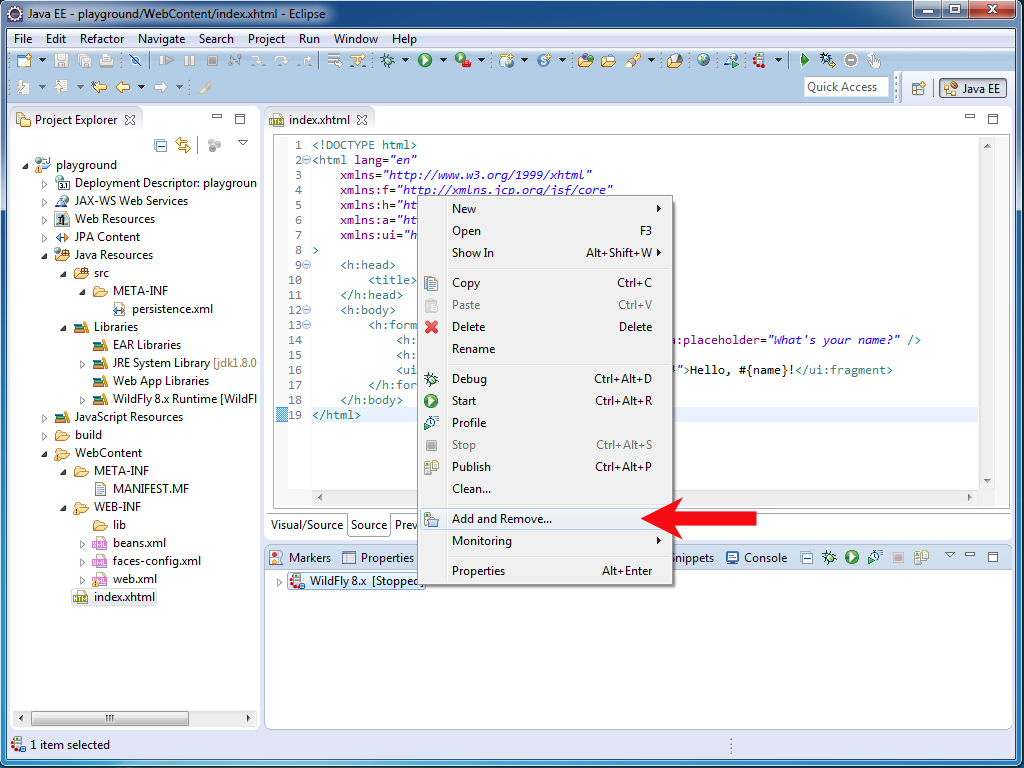Switch to the Source editor tab

point(369,524)
